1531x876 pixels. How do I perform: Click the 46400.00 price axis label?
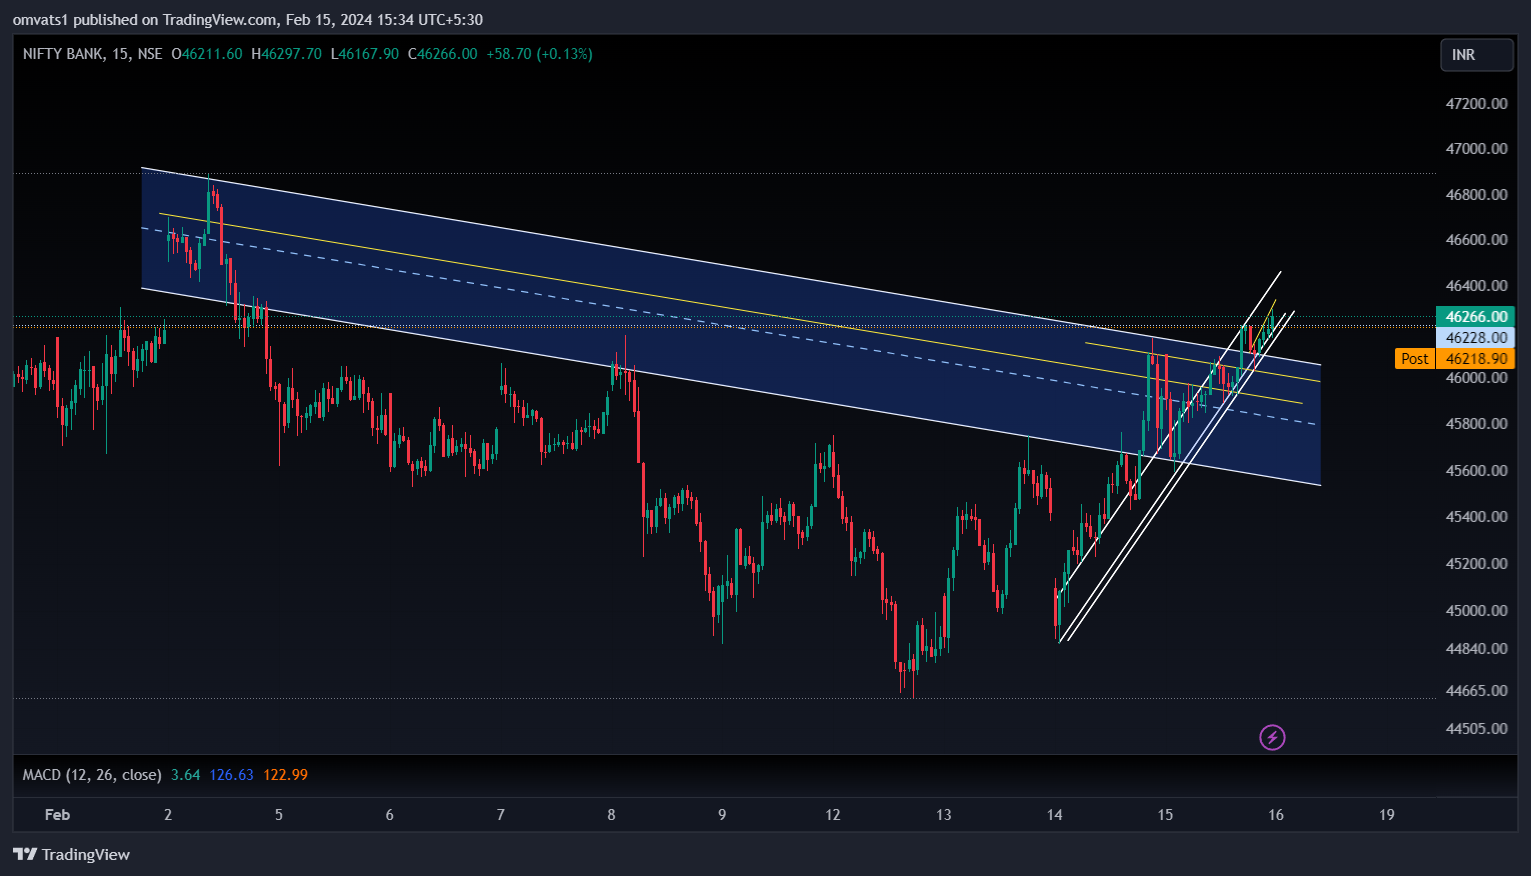pyautogui.click(x=1477, y=286)
